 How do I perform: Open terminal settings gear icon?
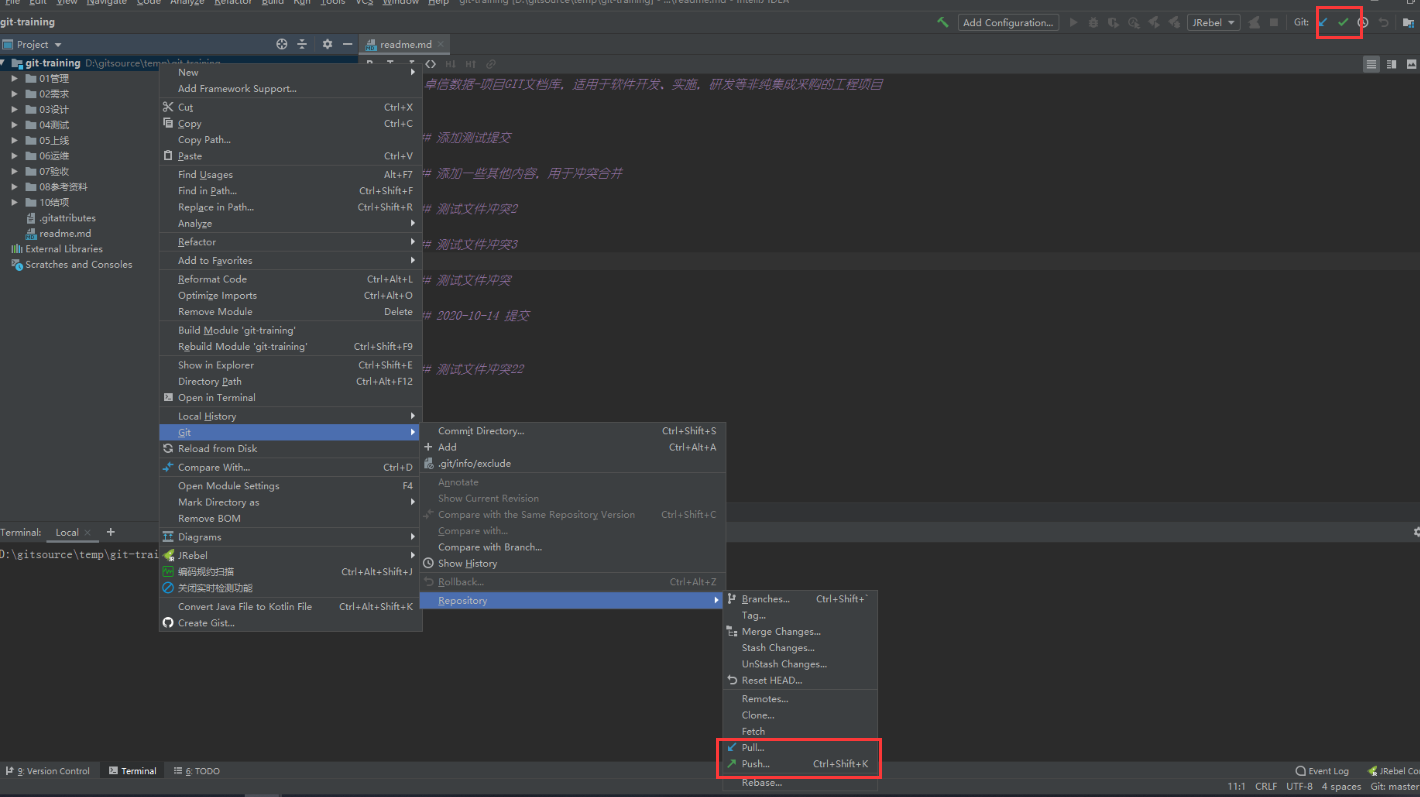[x=1416, y=532]
